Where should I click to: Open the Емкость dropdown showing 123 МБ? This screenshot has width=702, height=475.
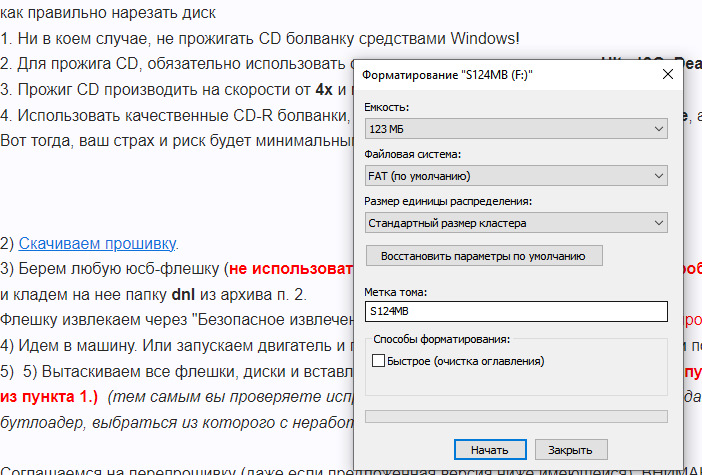(x=516, y=129)
